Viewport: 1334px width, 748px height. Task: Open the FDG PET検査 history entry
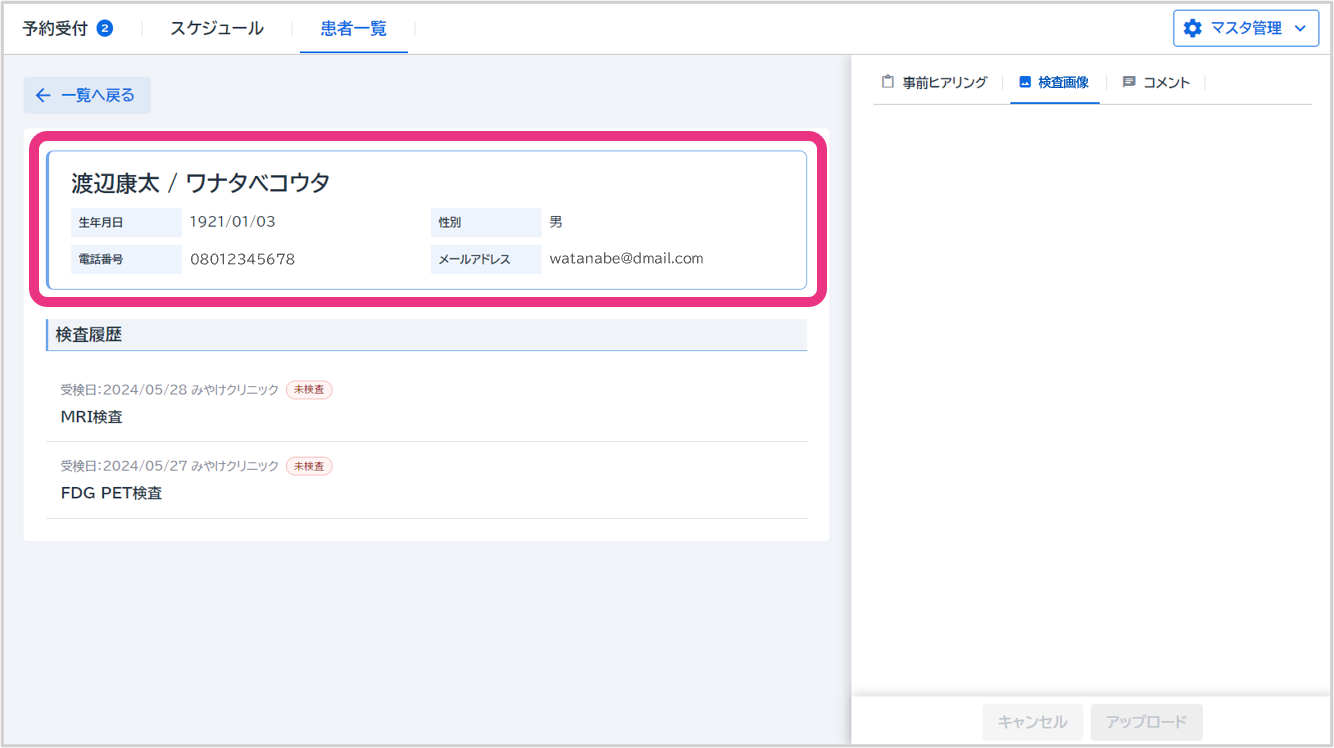click(111, 493)
